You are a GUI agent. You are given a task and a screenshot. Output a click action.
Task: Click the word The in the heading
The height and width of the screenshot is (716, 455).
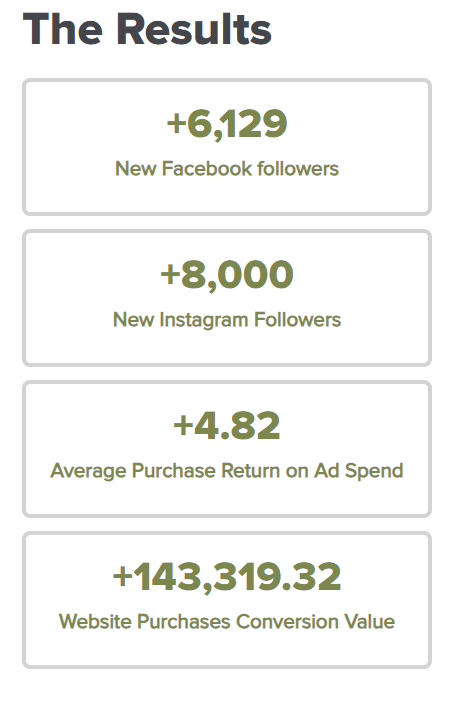[x=63, y=29]
